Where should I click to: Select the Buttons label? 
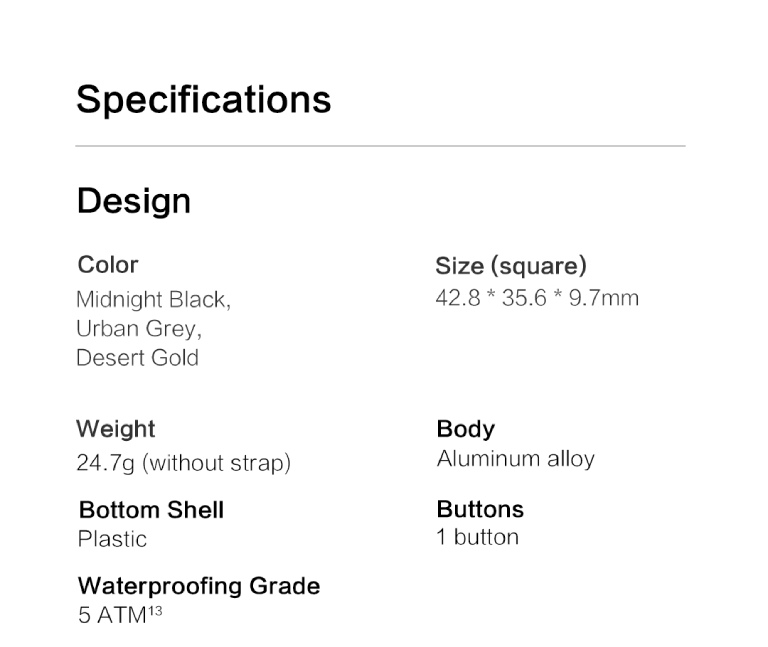click(x=480, y=509)
